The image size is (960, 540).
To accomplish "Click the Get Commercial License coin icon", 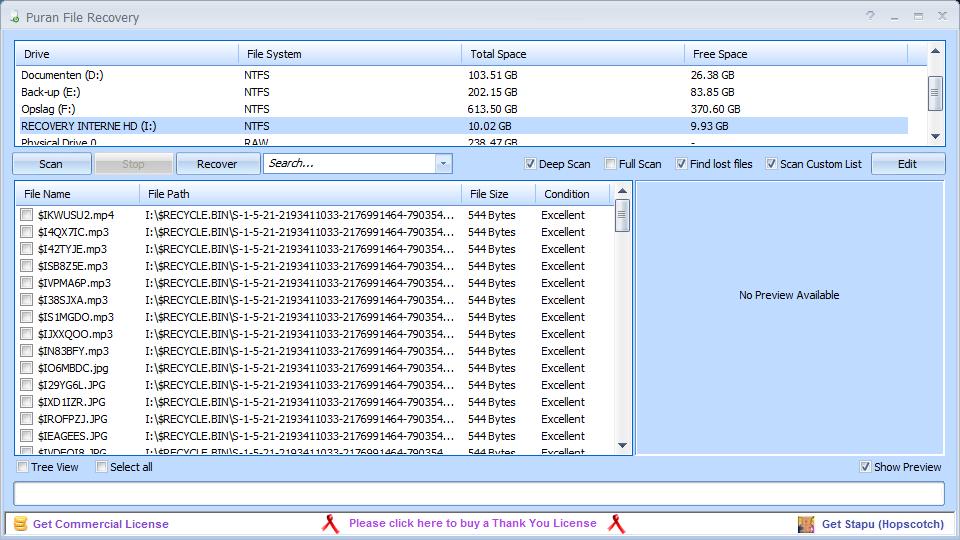I will pyautogui.click(x=21, y=523).
